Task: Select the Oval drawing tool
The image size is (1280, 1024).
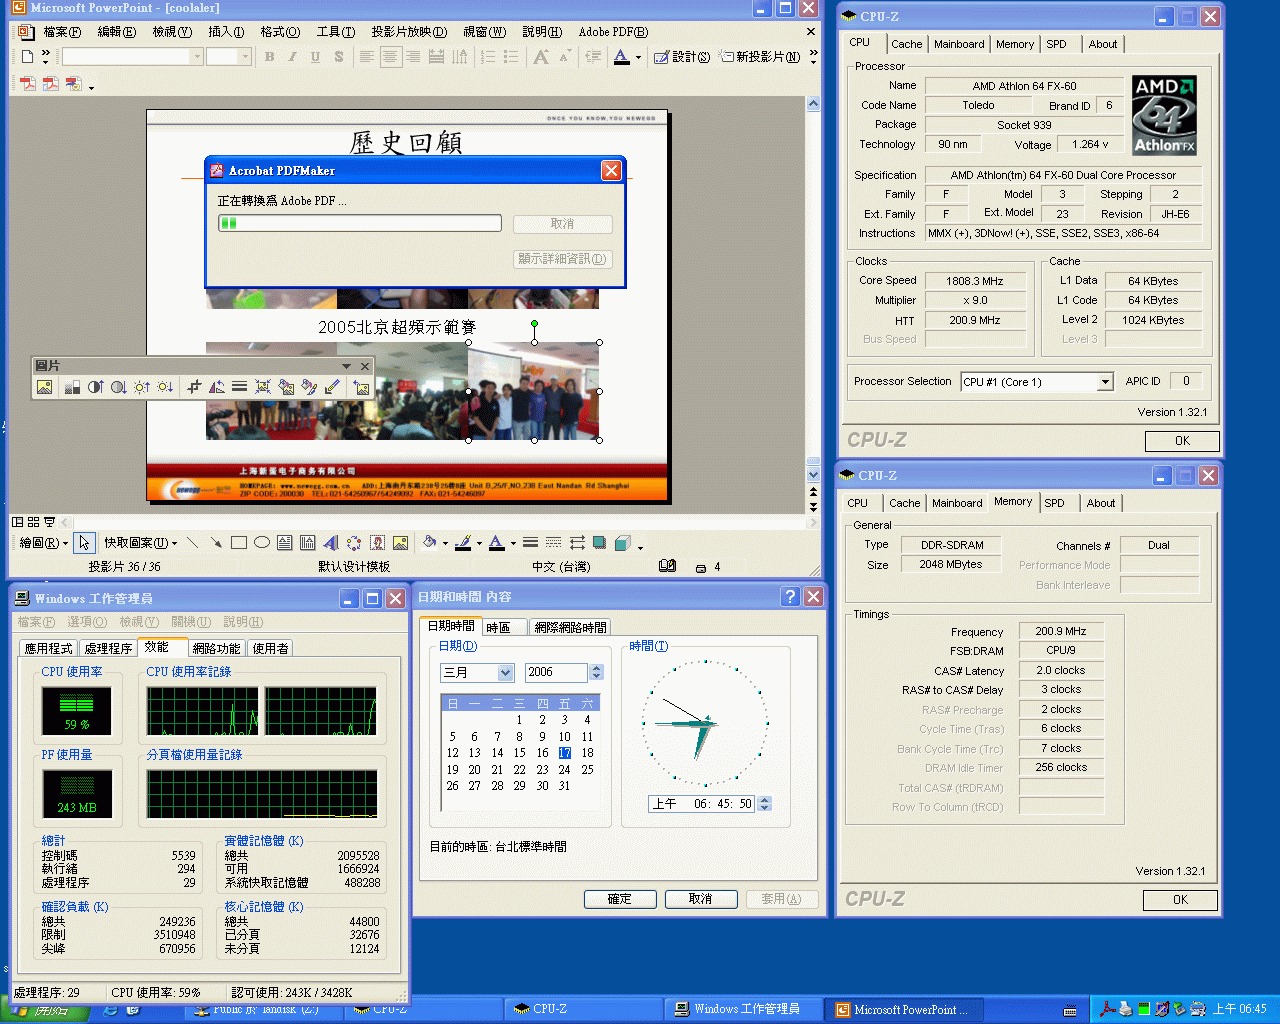Action: coord(261,543)
